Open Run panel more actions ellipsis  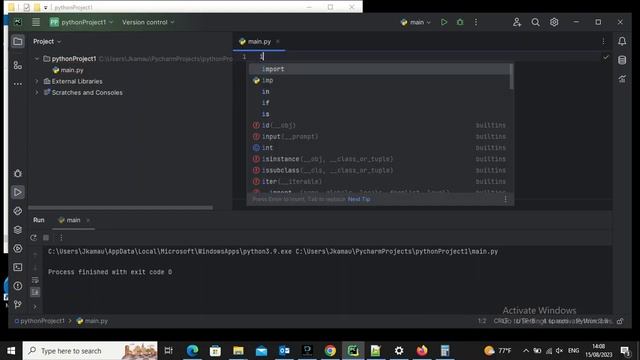point(61,238)
